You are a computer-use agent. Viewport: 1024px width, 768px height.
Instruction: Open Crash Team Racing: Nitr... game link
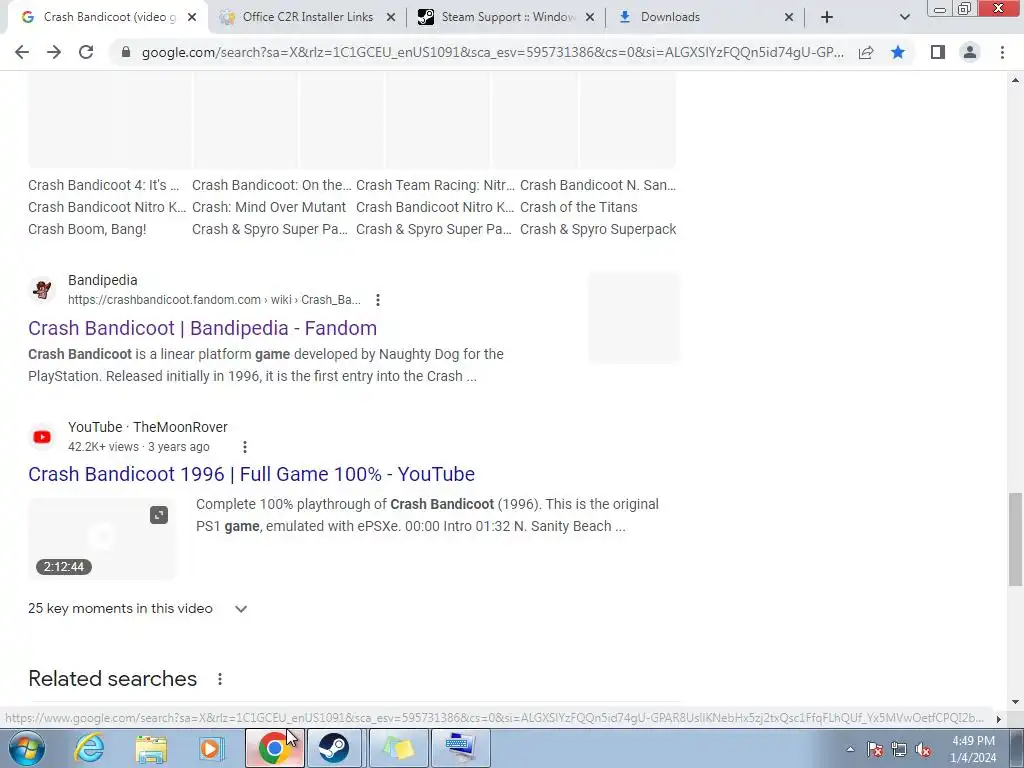click(435, 185)
